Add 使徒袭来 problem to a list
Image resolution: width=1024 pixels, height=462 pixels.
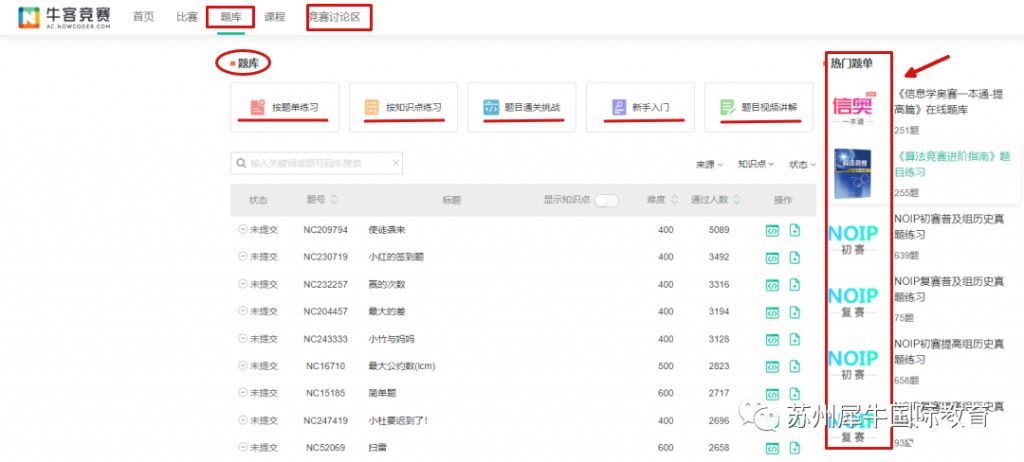(795, 230)
